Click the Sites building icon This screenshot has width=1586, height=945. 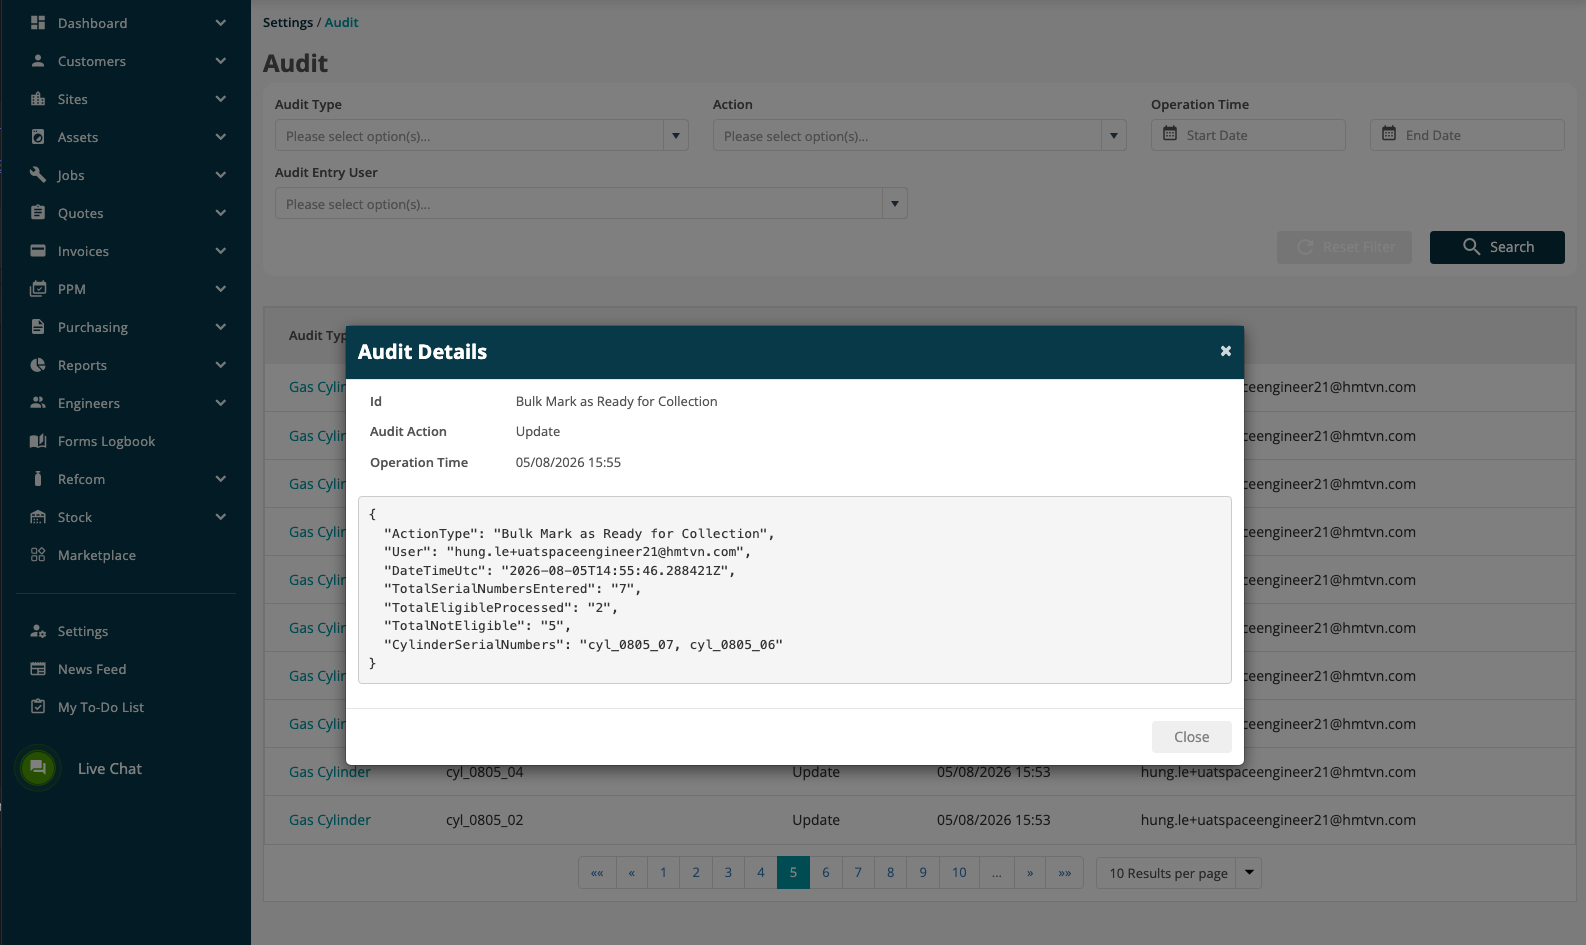(x=38, y=98)
